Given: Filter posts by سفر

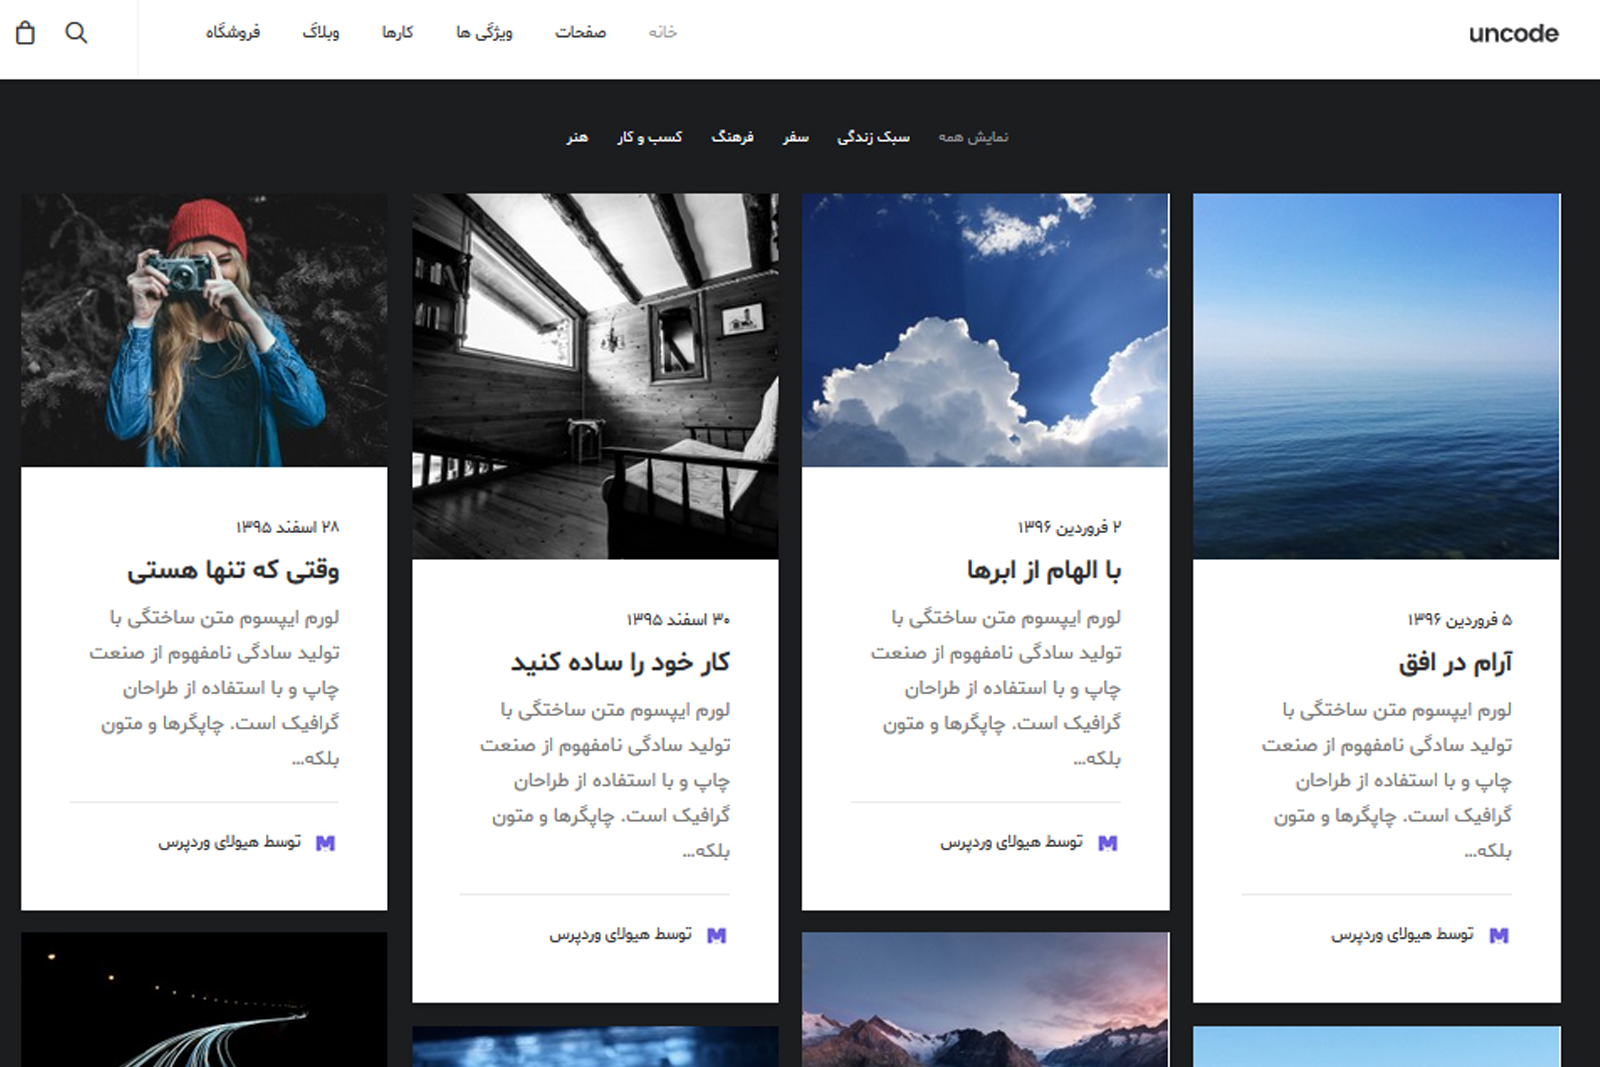Looking at the screenshot, I should [x=795, y=137].
